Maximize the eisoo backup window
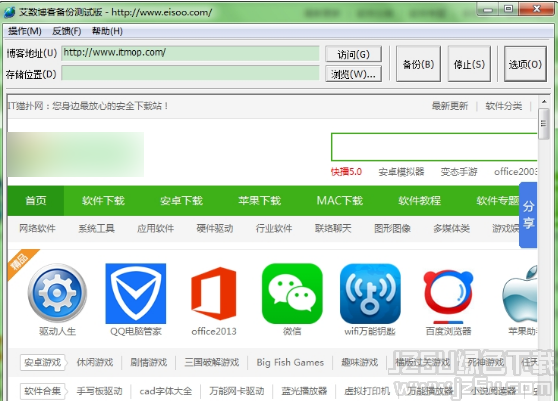Screen dimensions: 558x401 pos(509,9)
